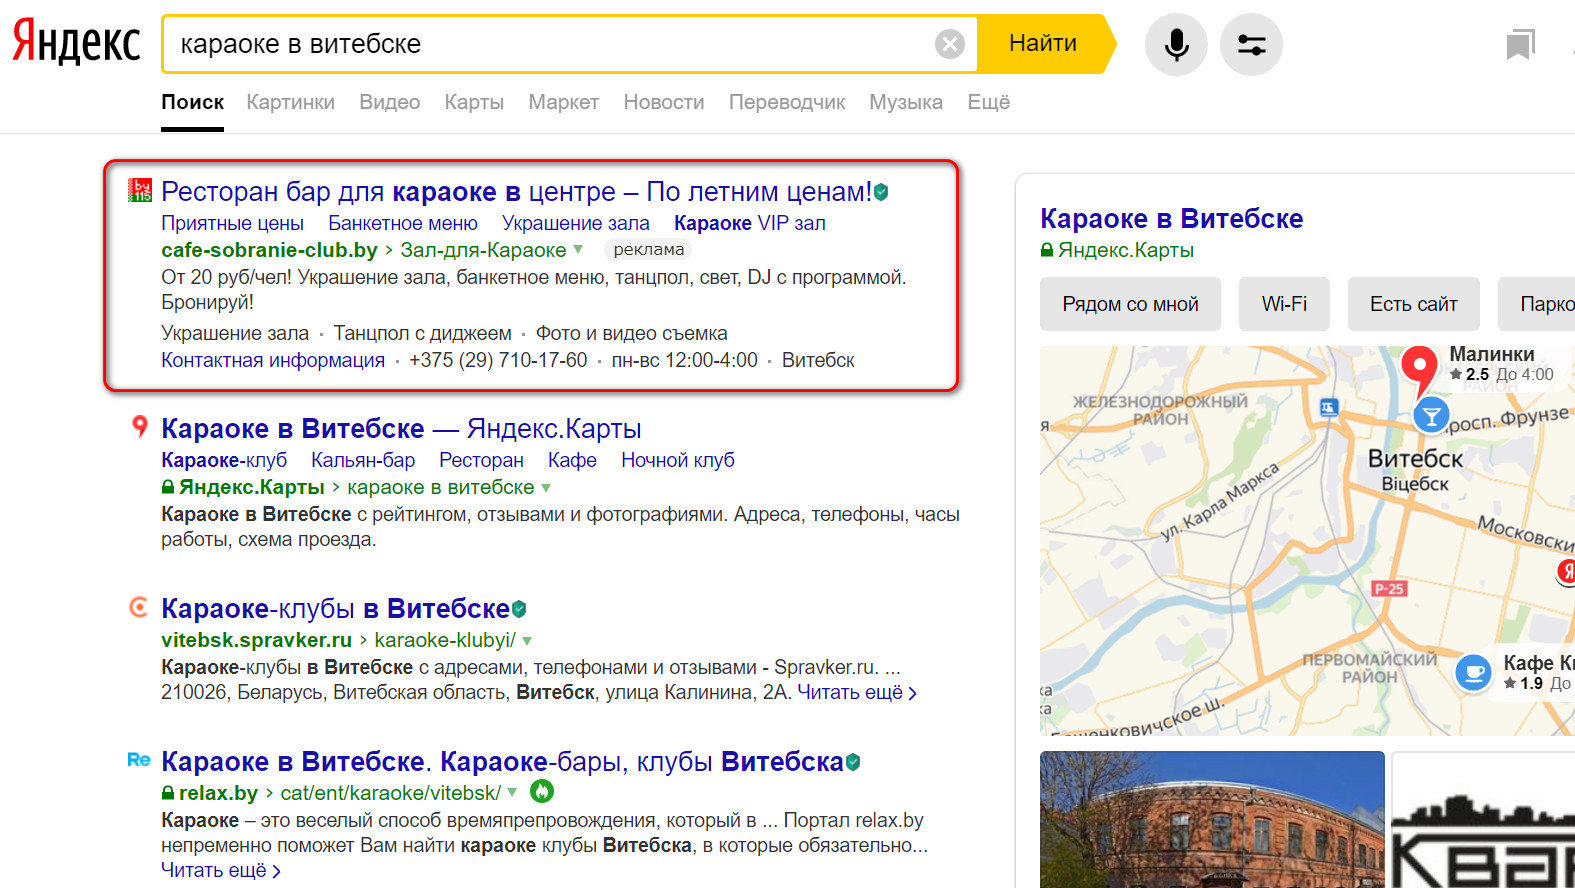The image size is (1575, 888).
Task: Click red Yandex marker at map edge
Action: (1566, 572)
